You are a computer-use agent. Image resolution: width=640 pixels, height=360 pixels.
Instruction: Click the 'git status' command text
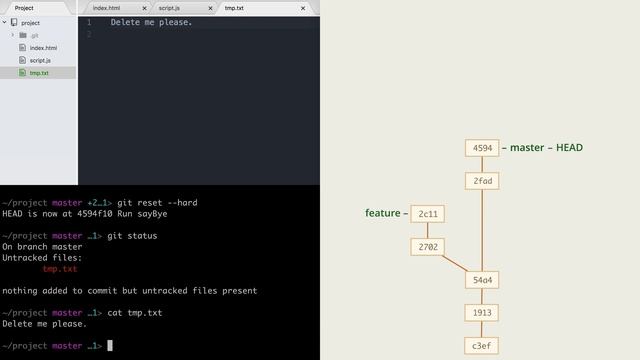point(132,236)
